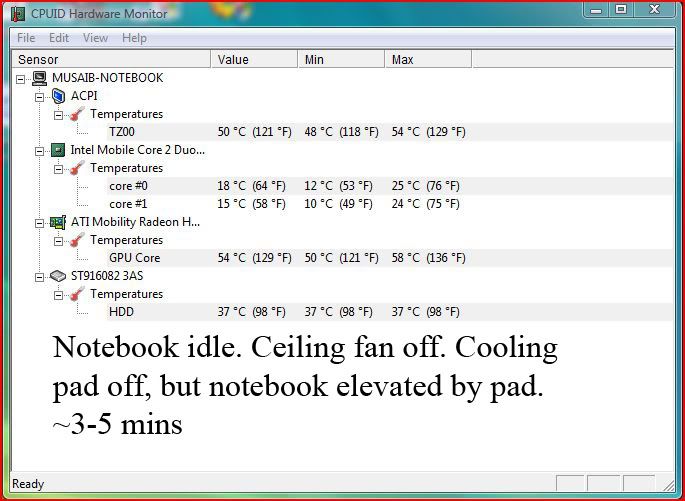Image resolution: width=685 pixels, height=501 pixels.
Task: Click GPU Core min 50 °C (121 °F)
Action: tap(342, 258)
